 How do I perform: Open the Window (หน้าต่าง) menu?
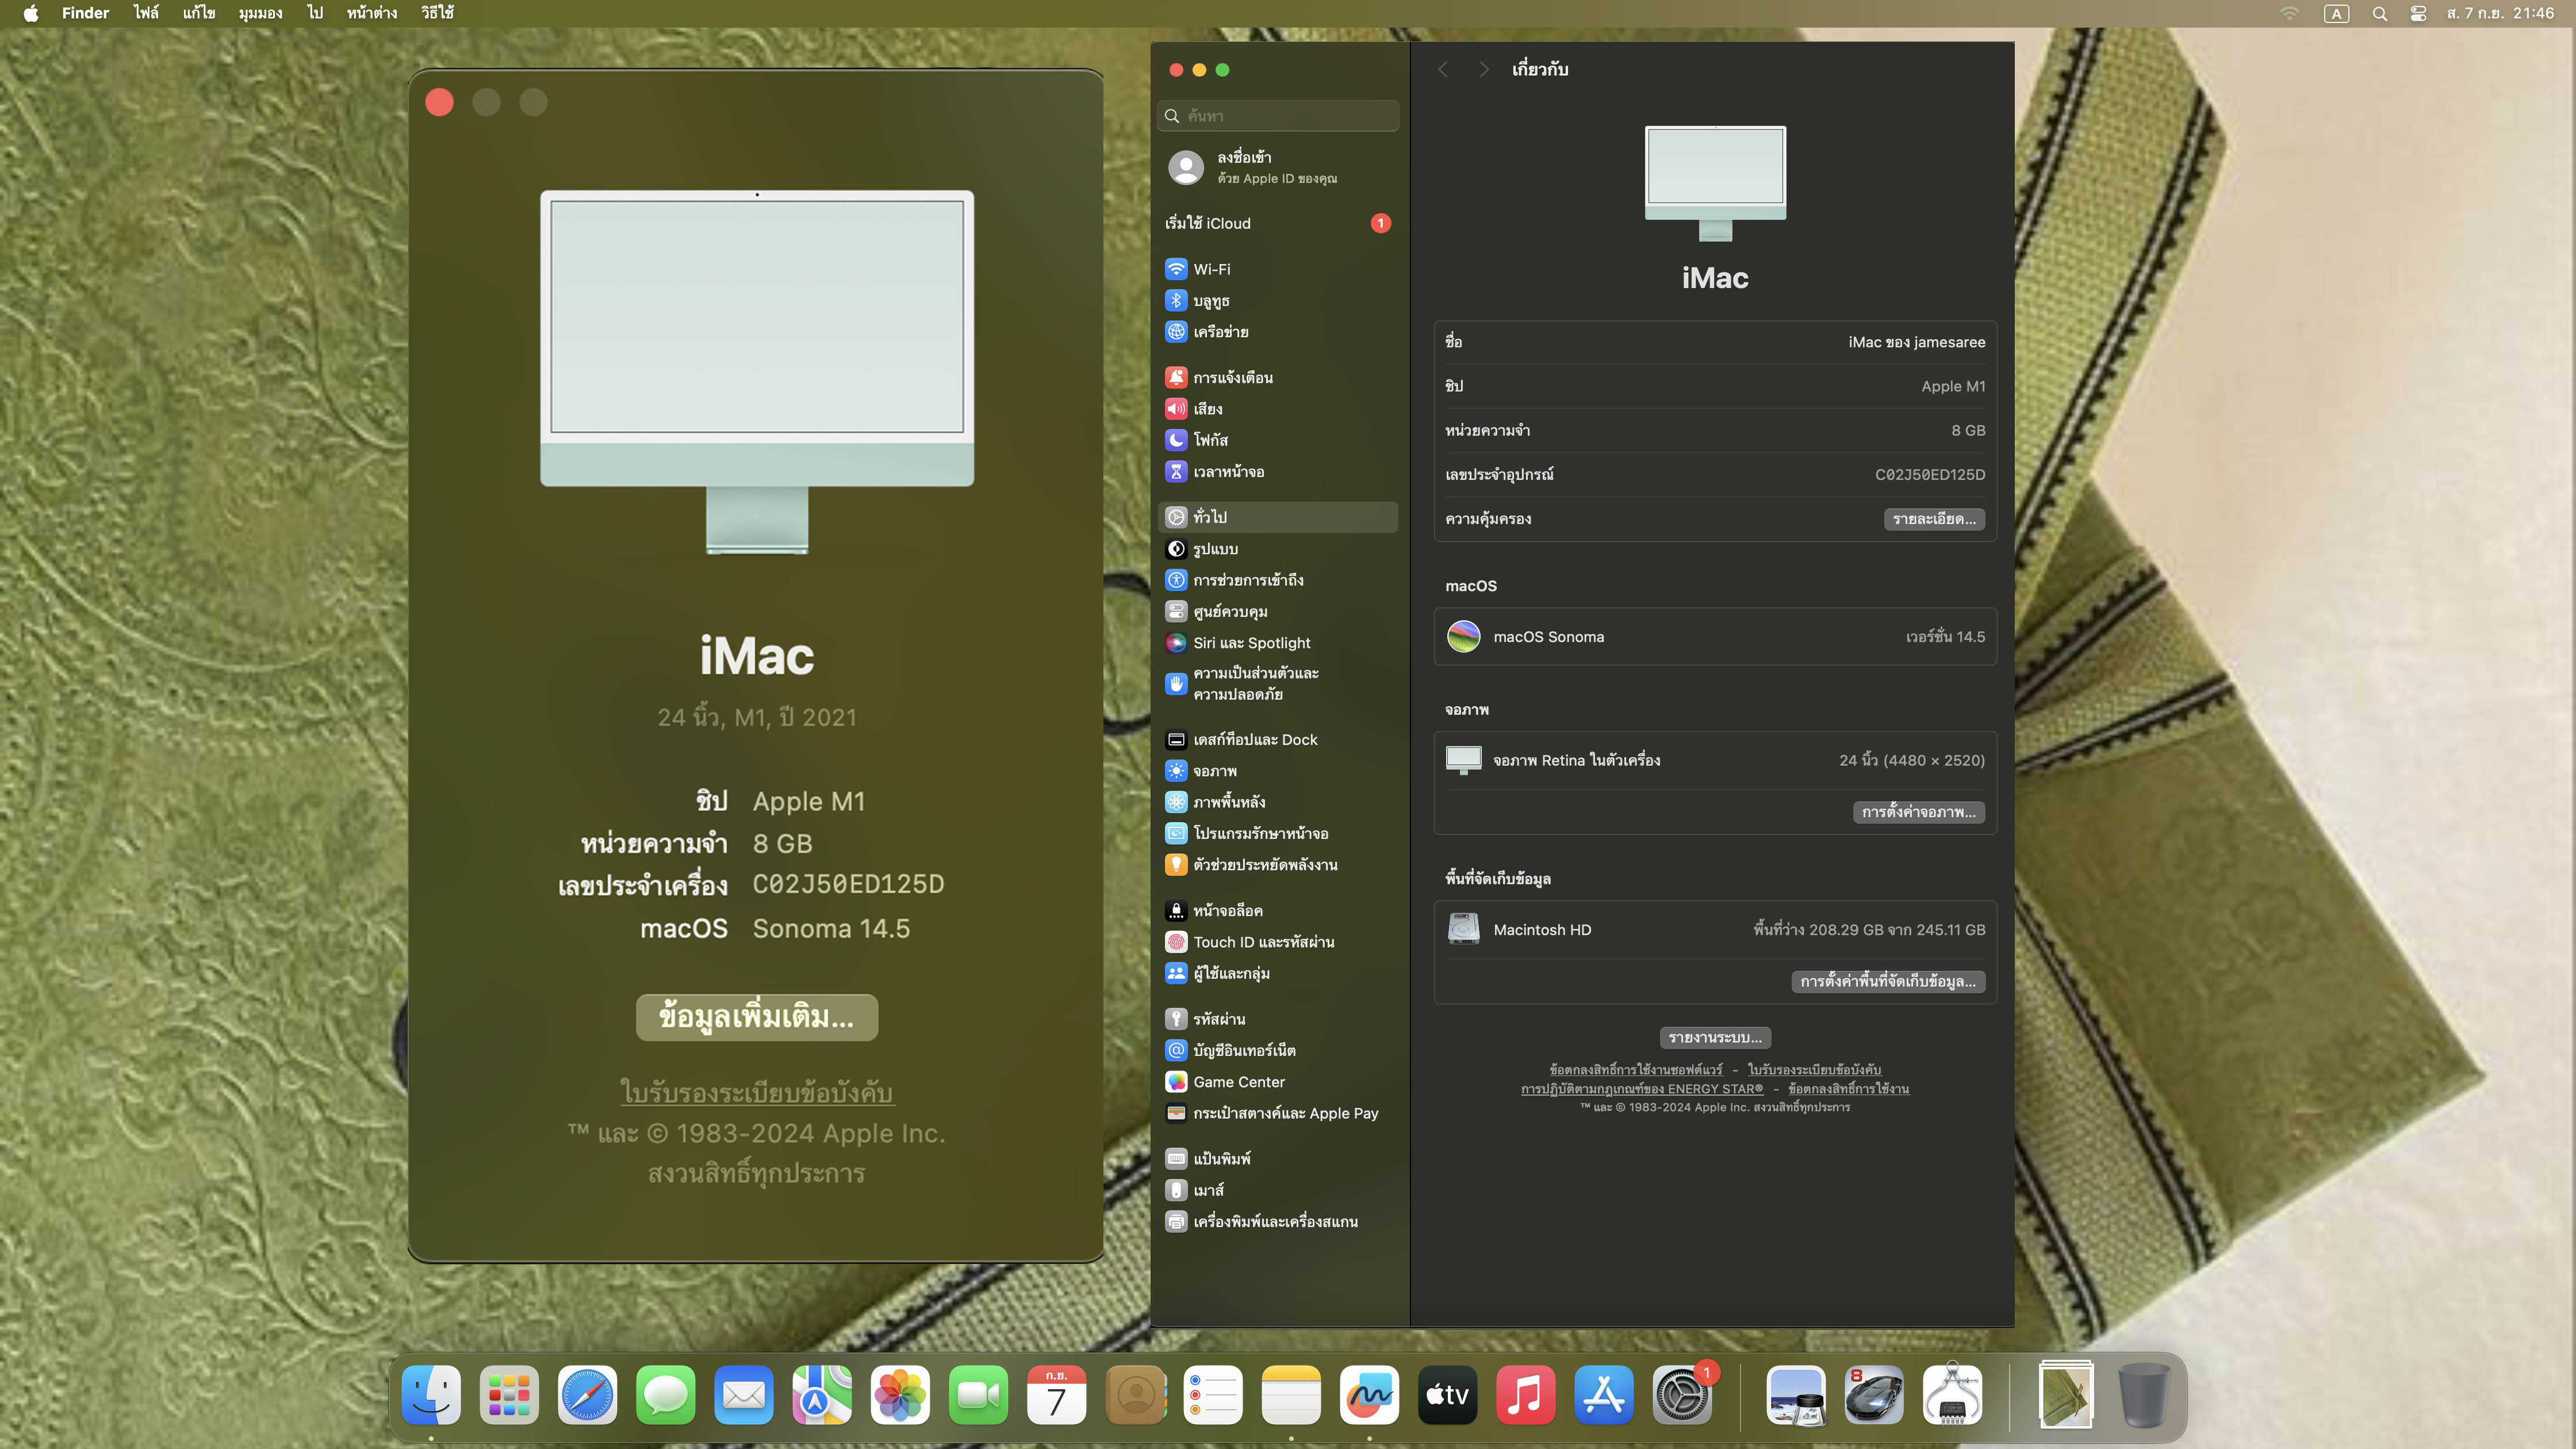tap(372, 13)
